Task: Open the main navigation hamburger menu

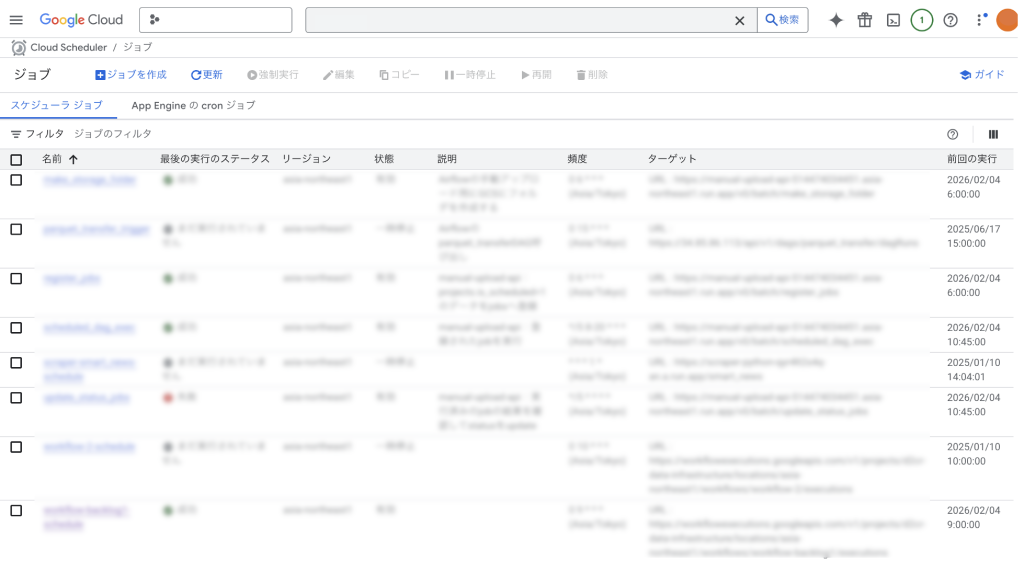Action: tap(16, 20)
